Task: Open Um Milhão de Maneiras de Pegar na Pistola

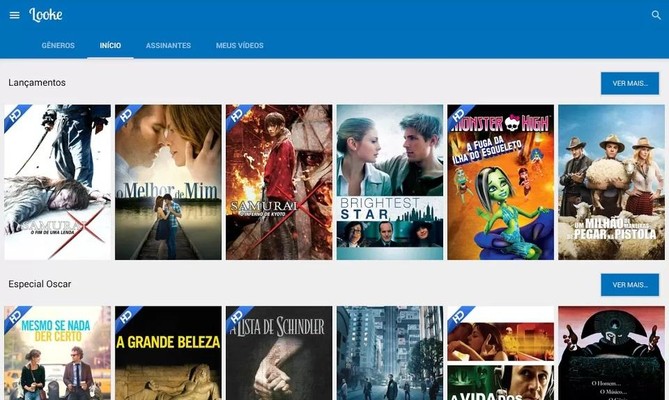Action: pyautogui.click(x=611, y=182)
